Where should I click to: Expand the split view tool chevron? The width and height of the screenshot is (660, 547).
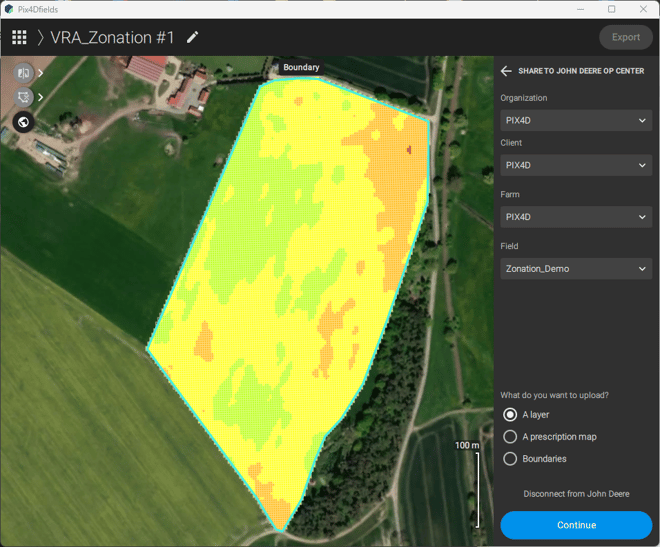(x=41, y=73)
